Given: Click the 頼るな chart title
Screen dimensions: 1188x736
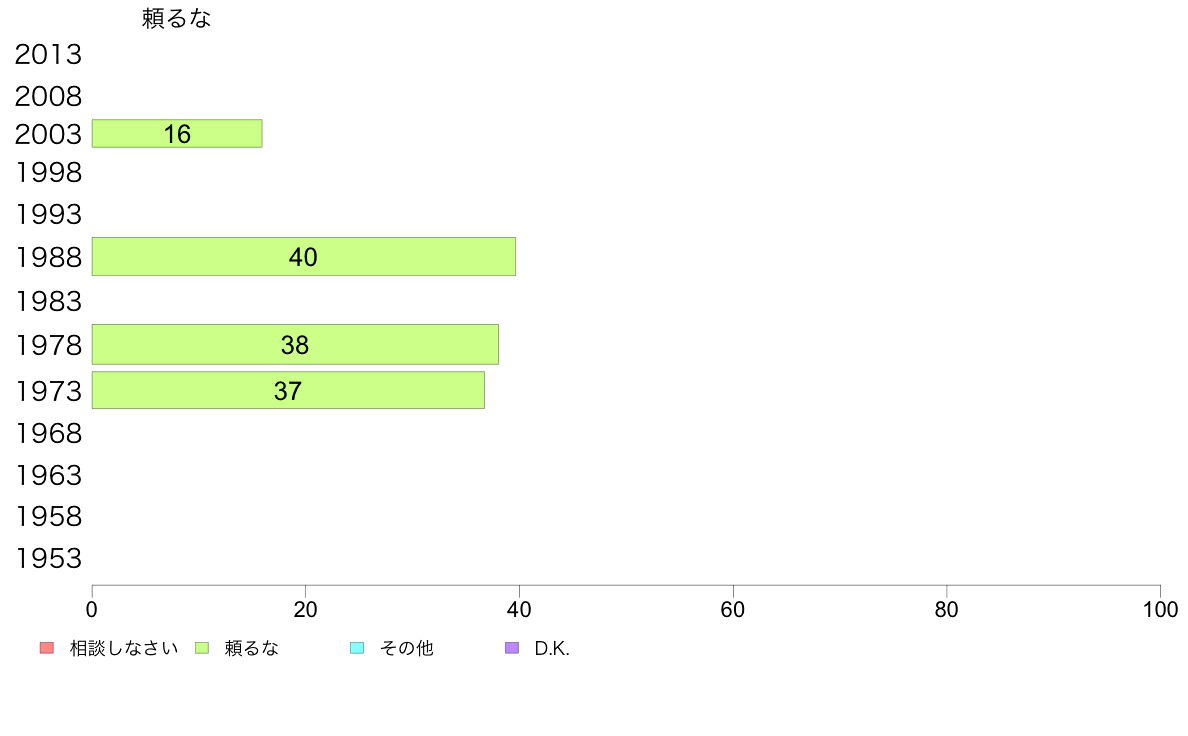Looking at the screenshot, I should (x=176, y=18).
